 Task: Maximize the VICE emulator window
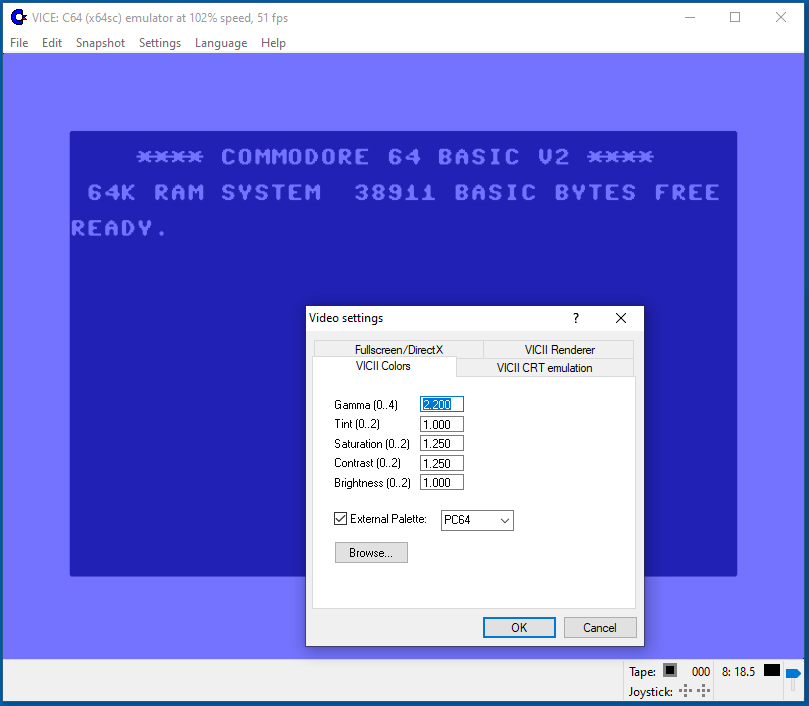pyautogui.click(x=735, y=18)
